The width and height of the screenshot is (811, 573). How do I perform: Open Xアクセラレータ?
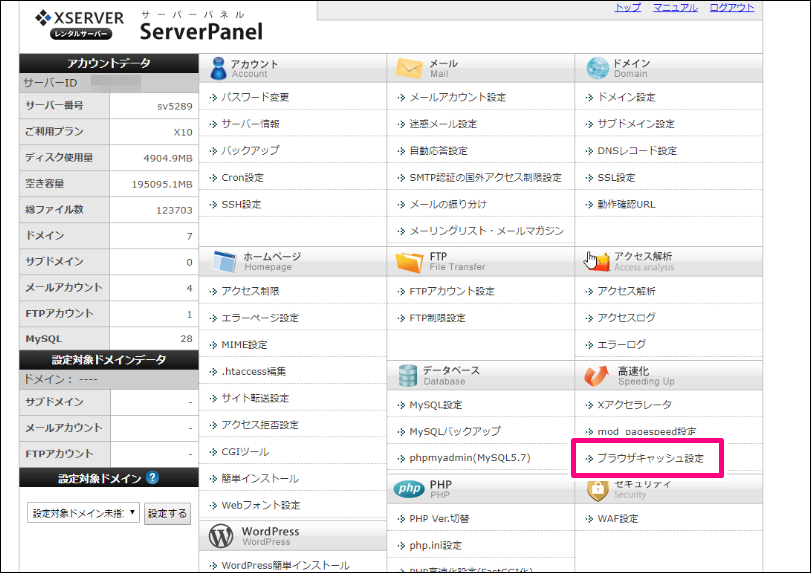point(635,404)
